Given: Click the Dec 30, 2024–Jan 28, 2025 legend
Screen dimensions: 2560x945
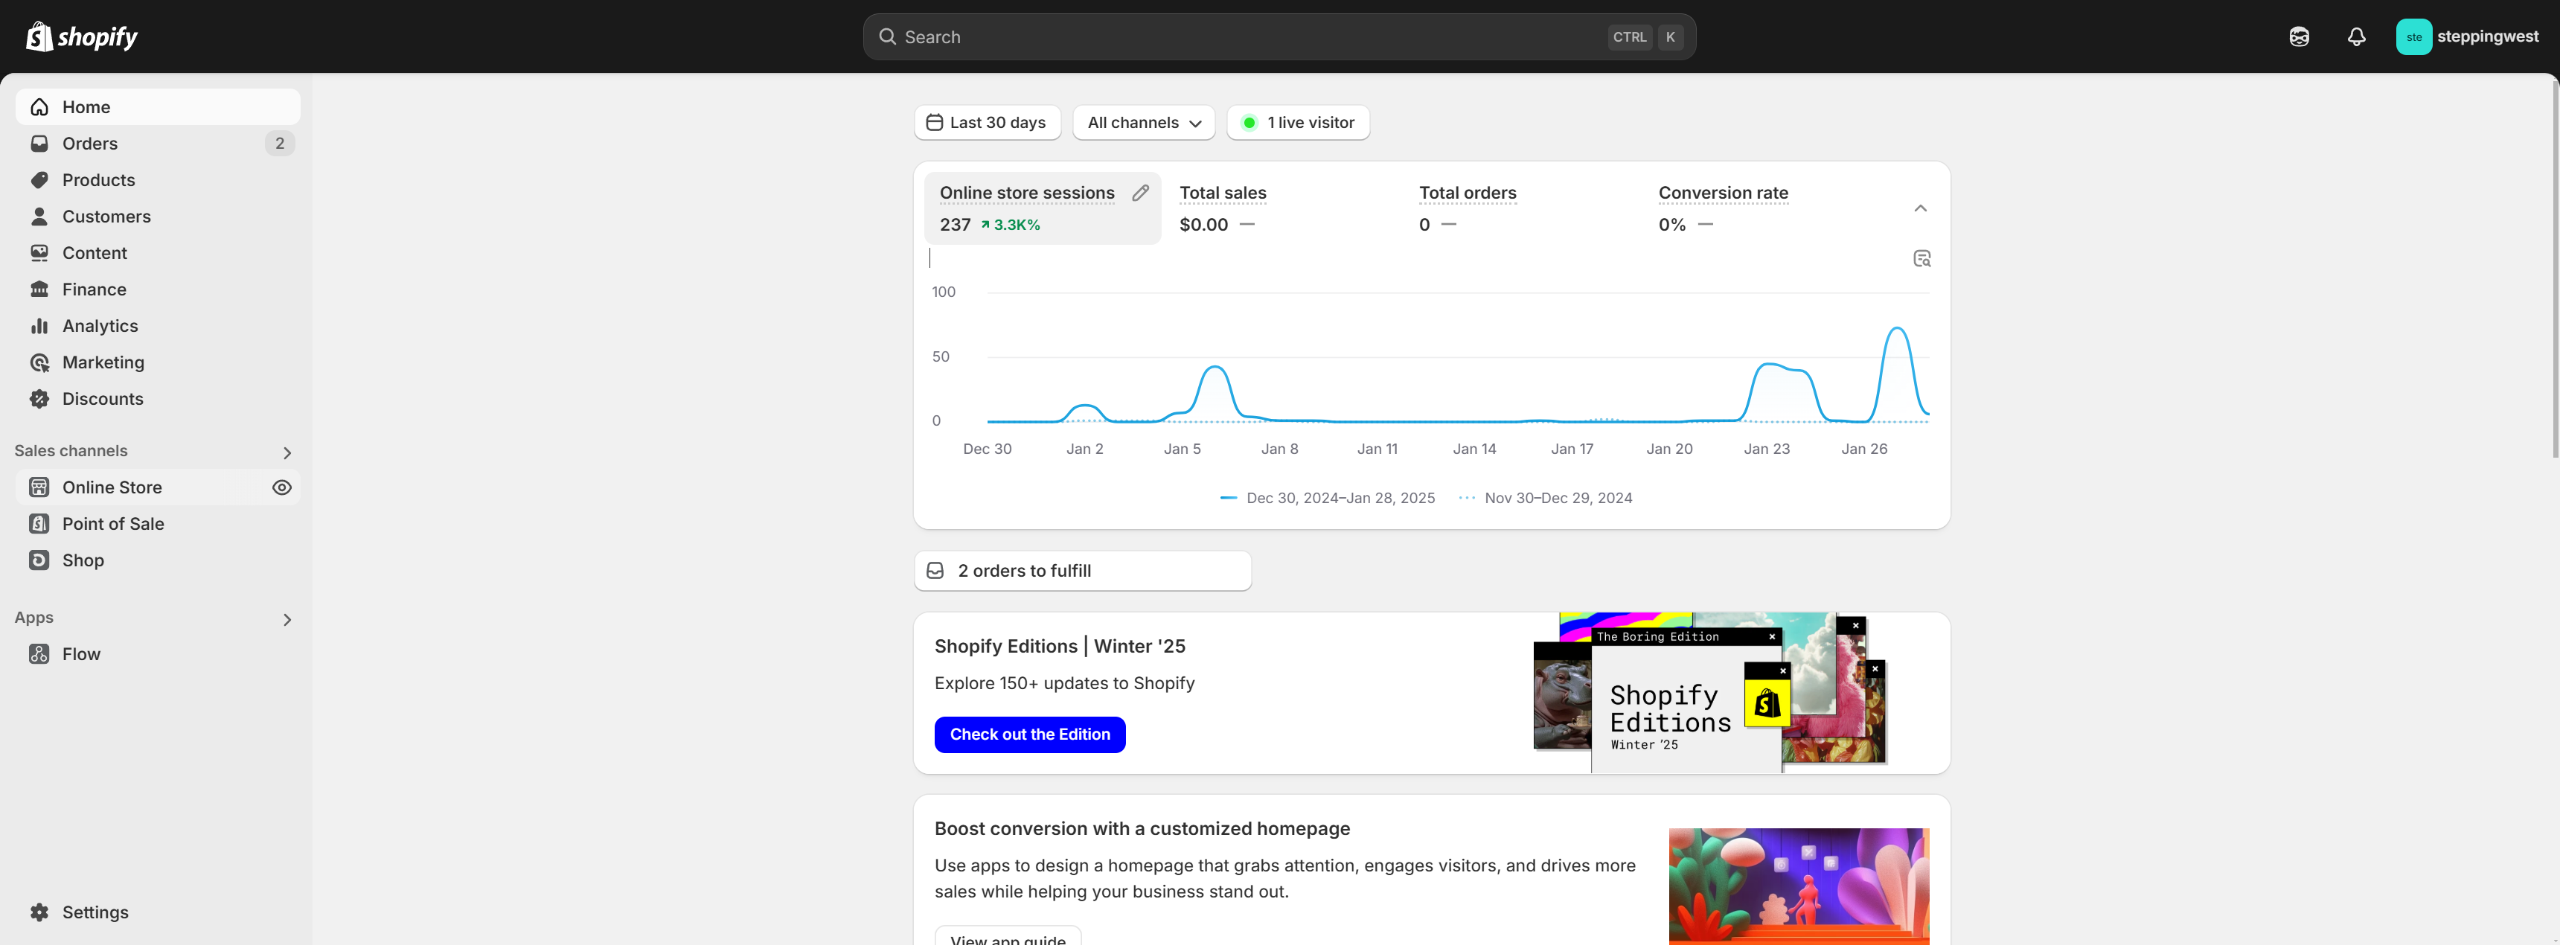Looking at the screenshot, I should 1328,498.
